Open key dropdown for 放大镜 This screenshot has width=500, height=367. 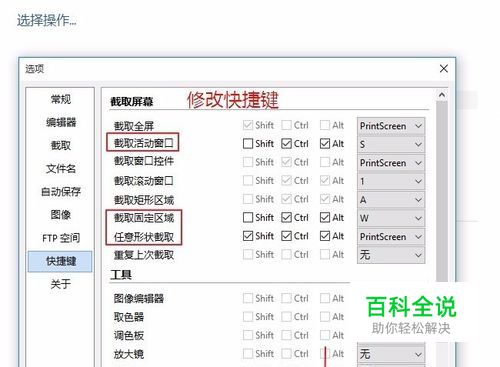[x=391, y=354]
